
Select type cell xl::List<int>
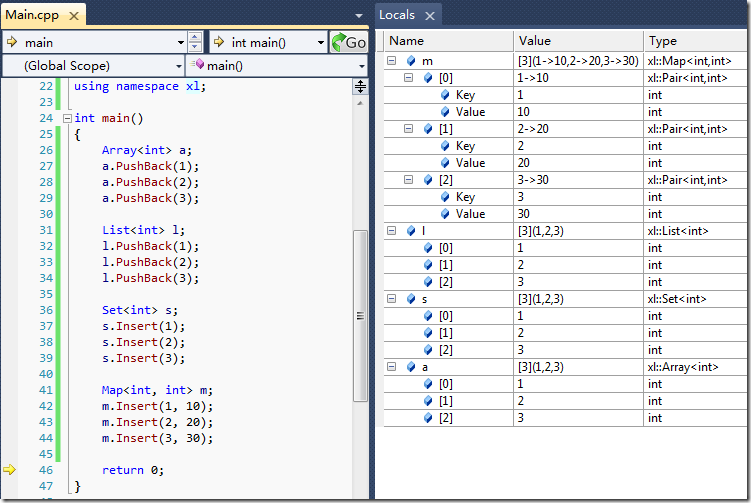point(695,231)
